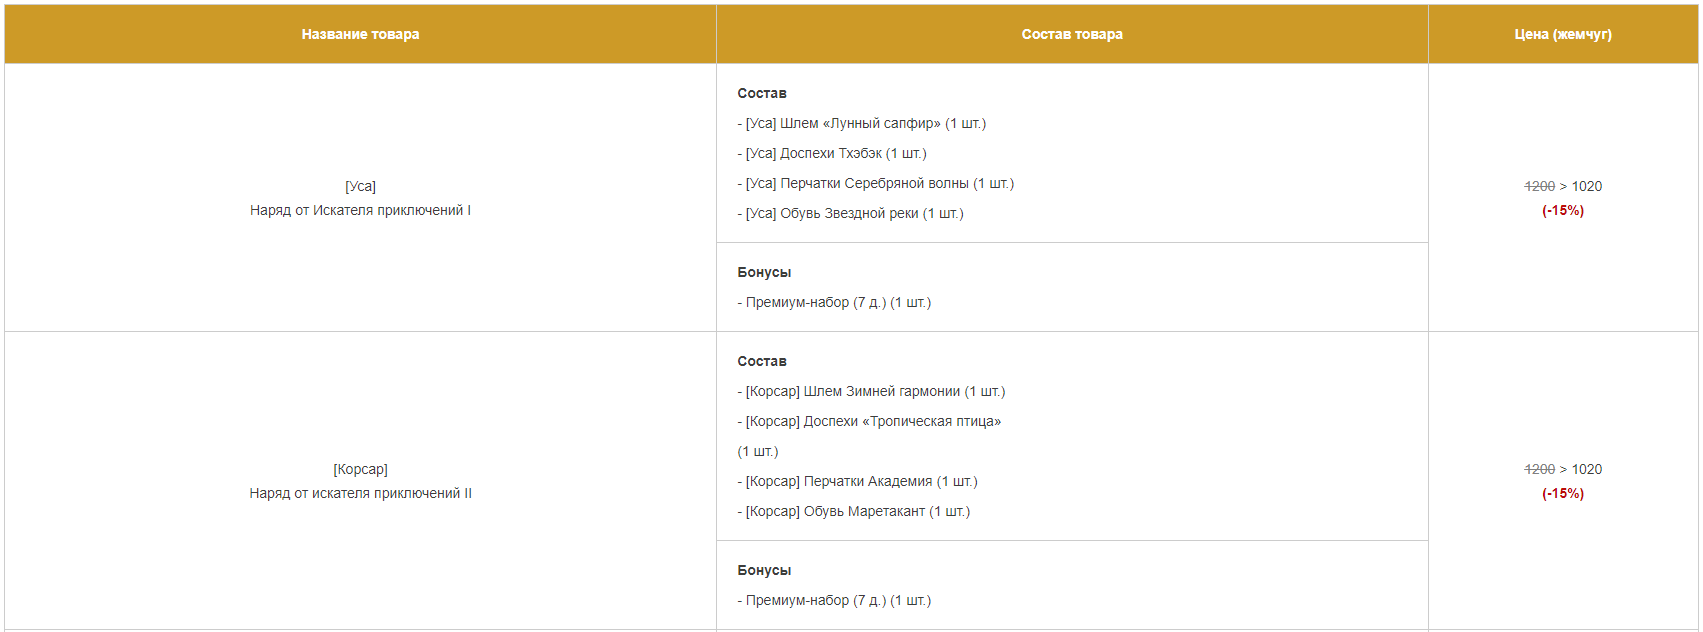Click '[Корсар] Шлем Зимней гармонии' item
1703x632 pixels.
(x=871, y=391)
